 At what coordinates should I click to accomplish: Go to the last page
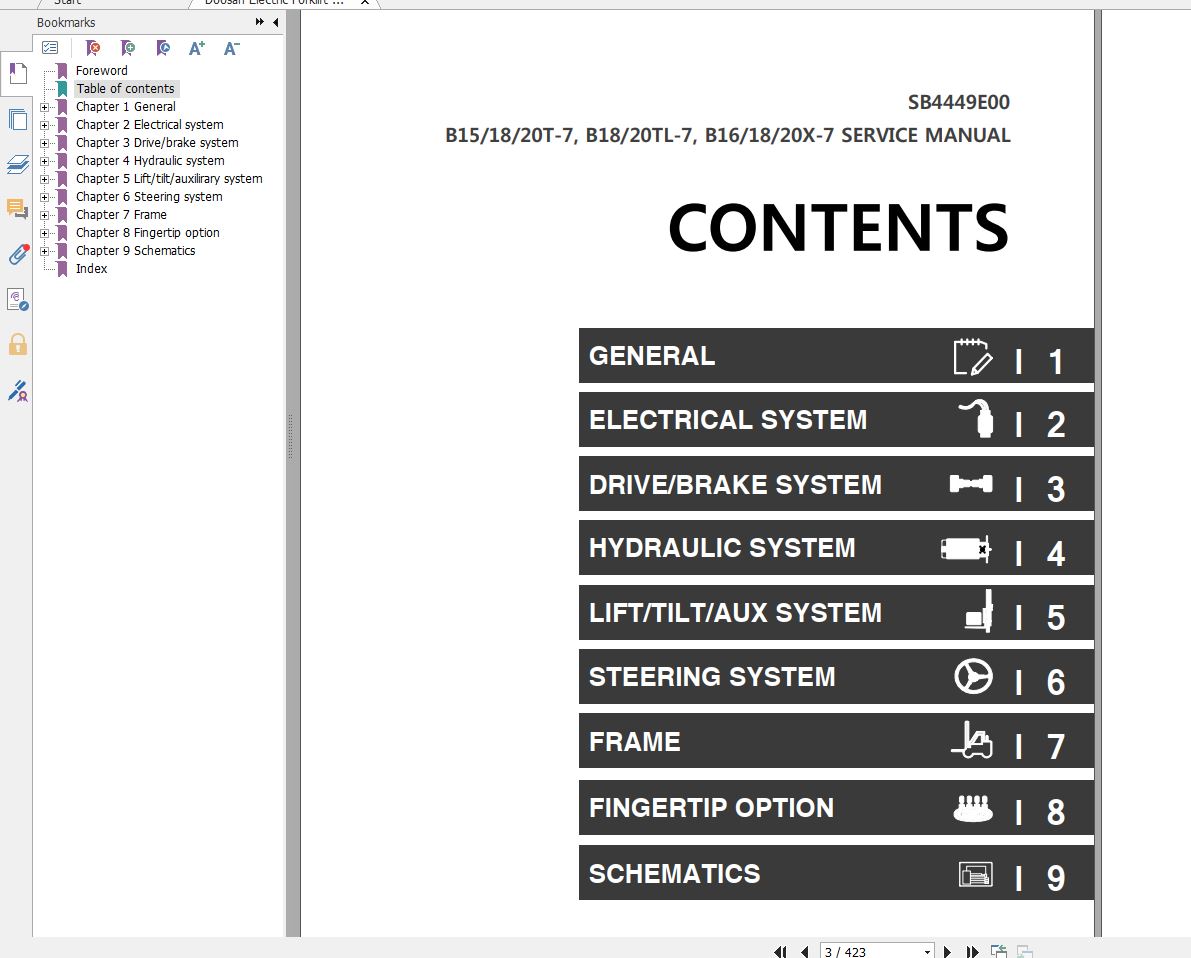coord(971,952)
